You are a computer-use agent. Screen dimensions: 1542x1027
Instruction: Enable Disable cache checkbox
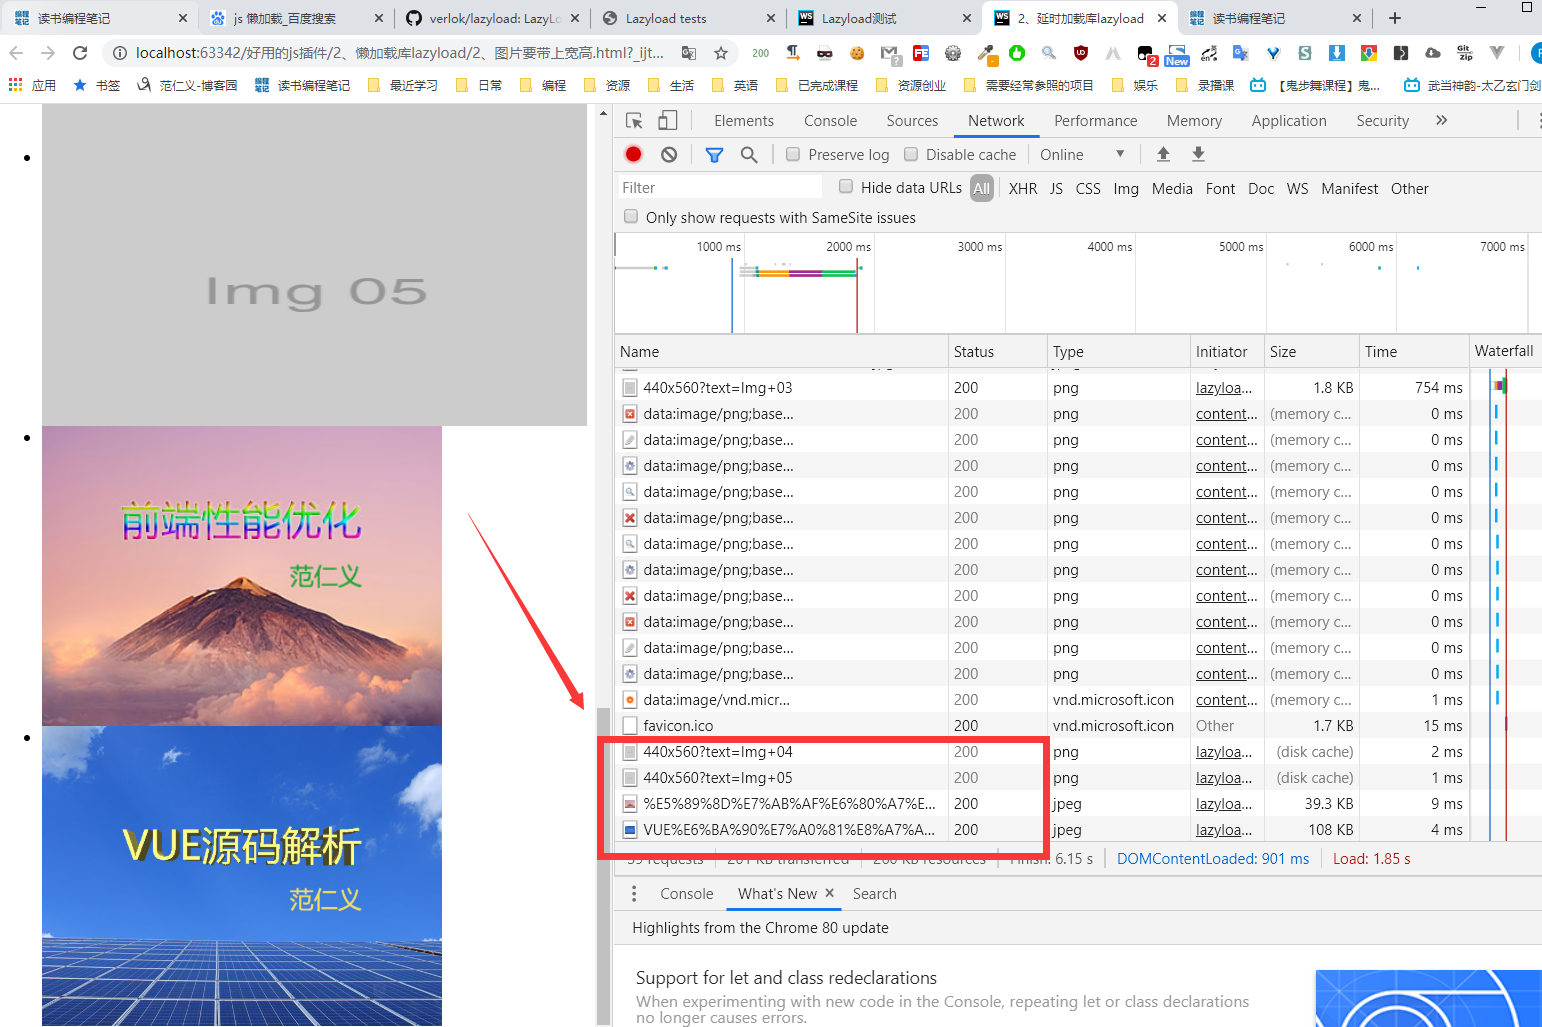911,154
